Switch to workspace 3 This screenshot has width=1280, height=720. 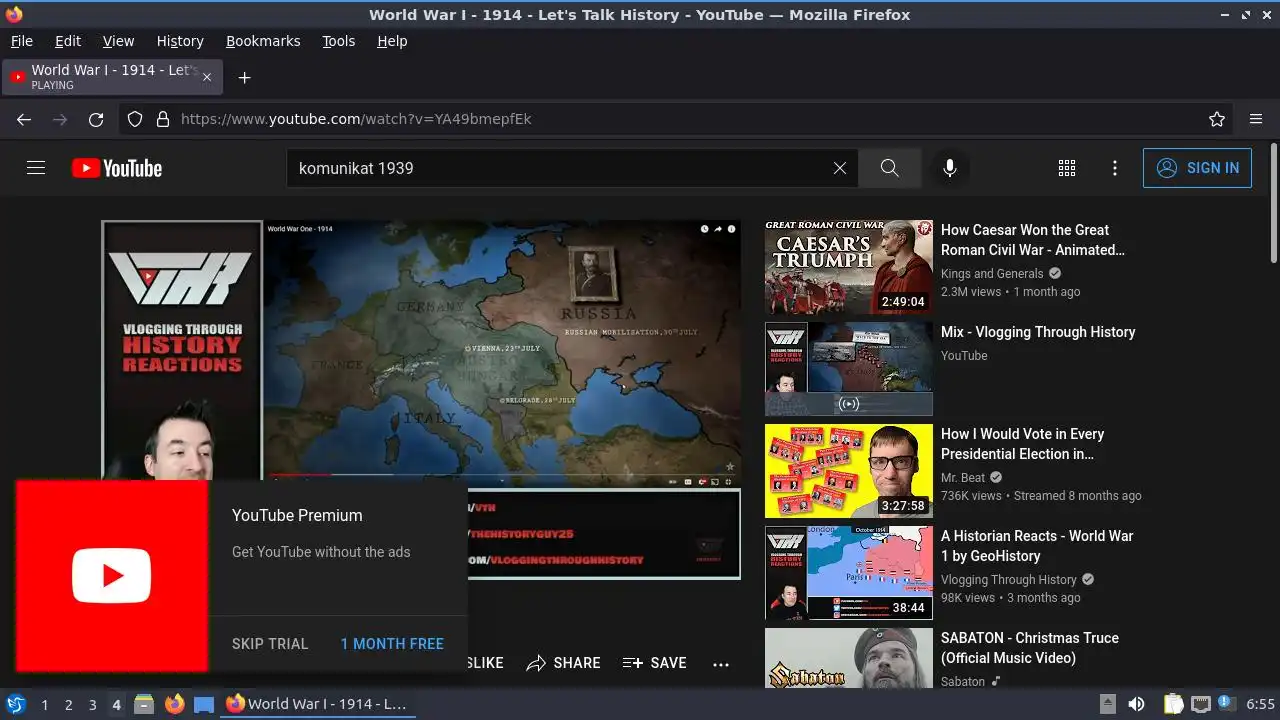point(92,704)
